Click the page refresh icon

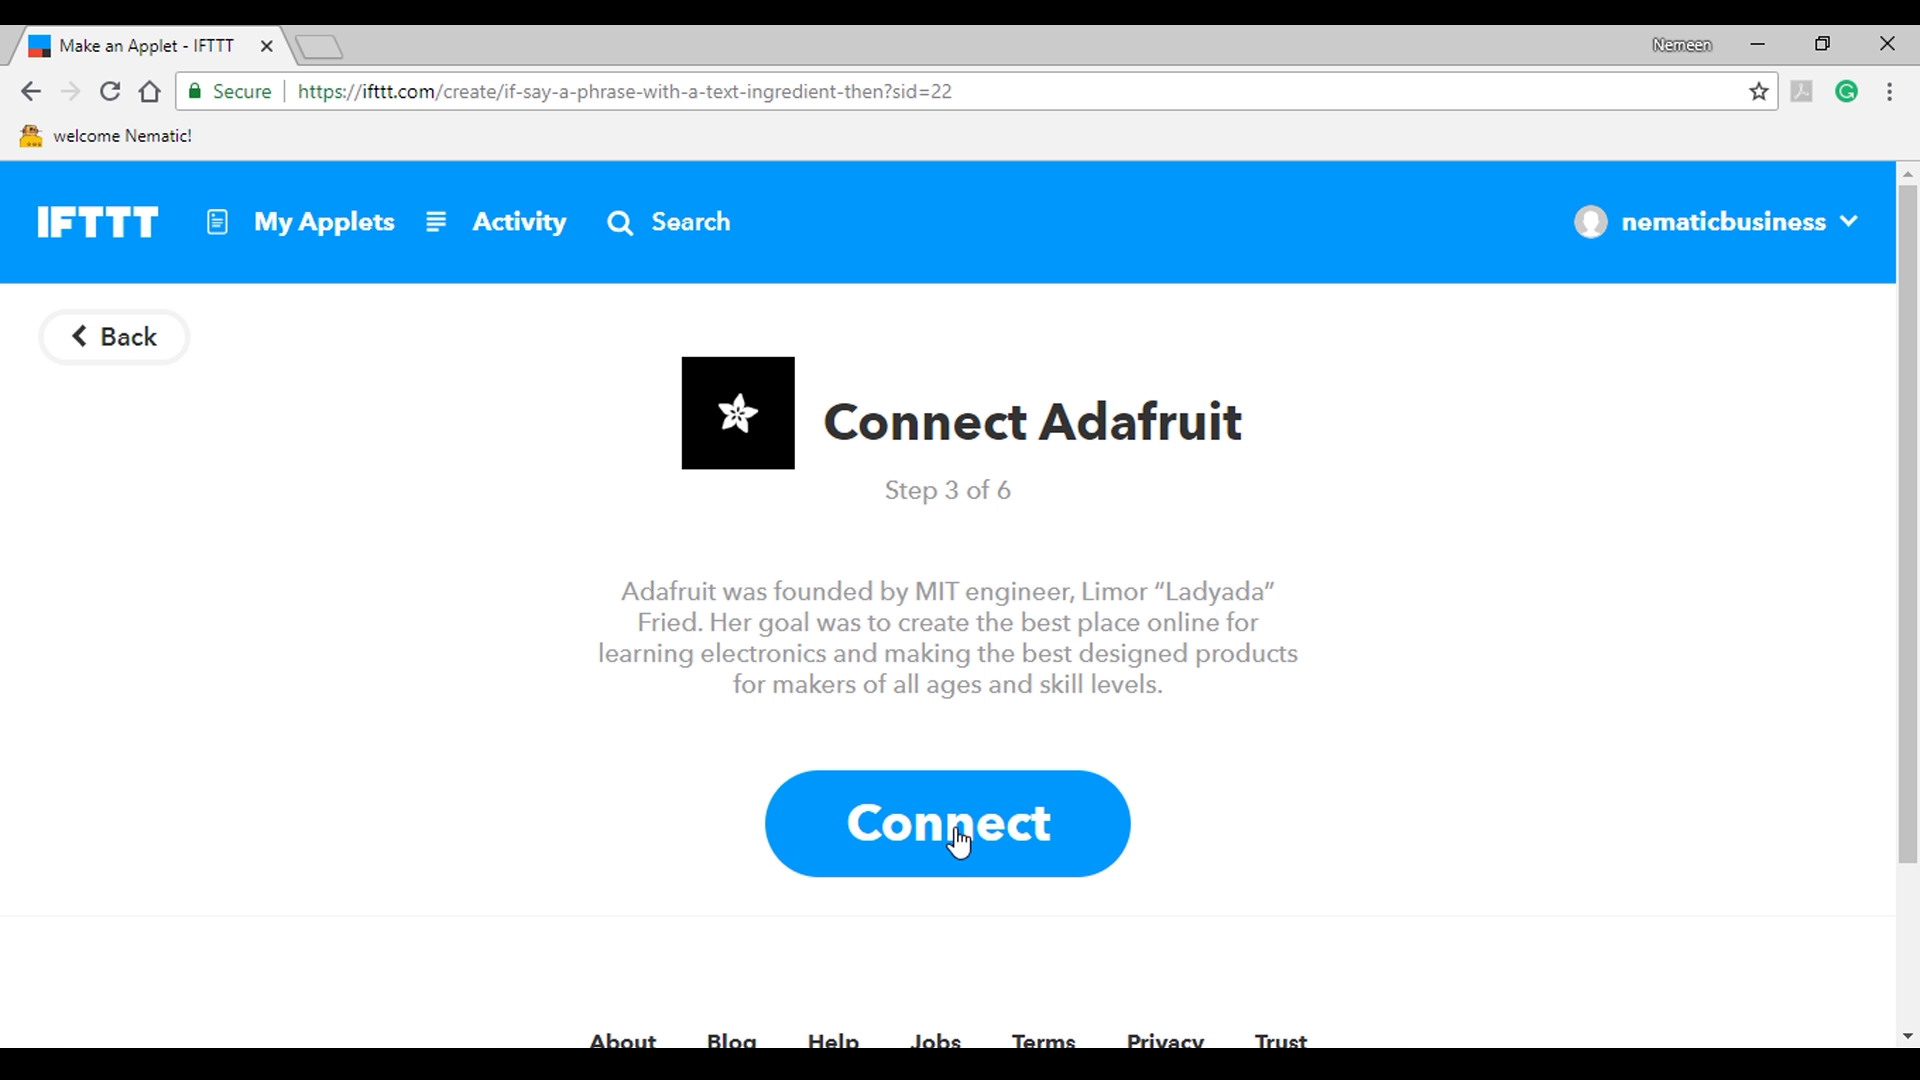click(x=112, y=92)
